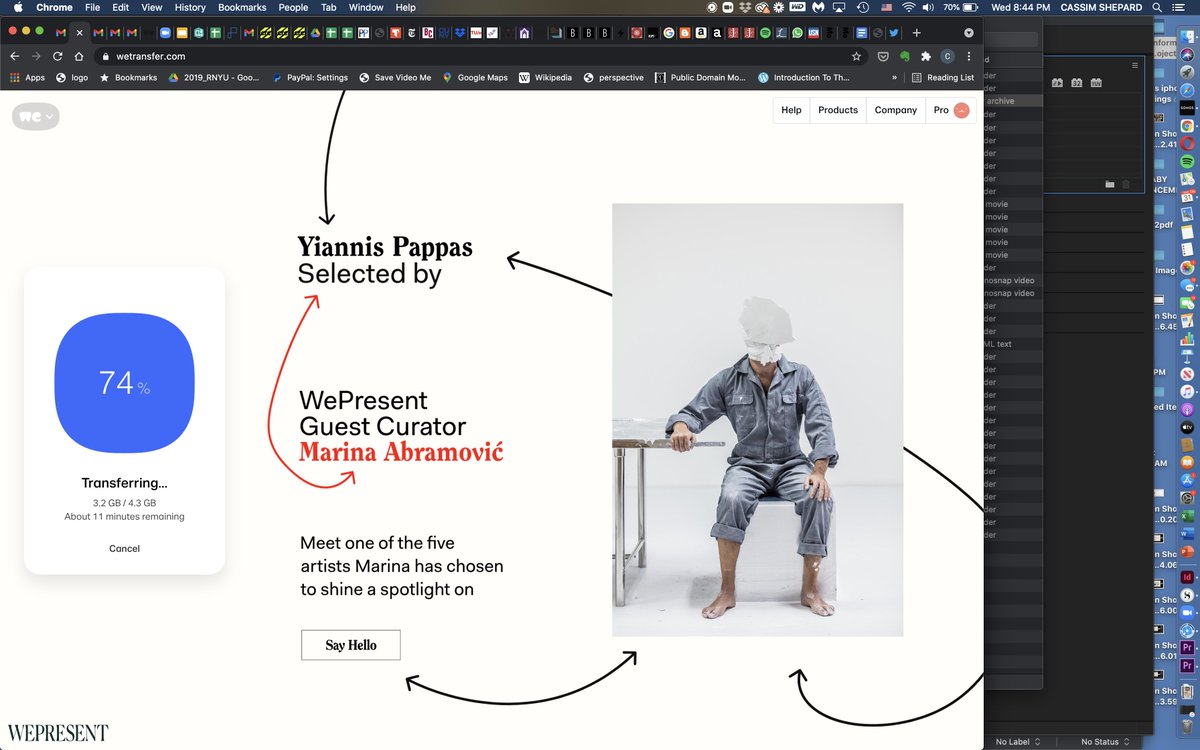Click the 74% transfer progress circle
Image resolution: width=1200 pixels, height=750 pixels.
[124, 382]
